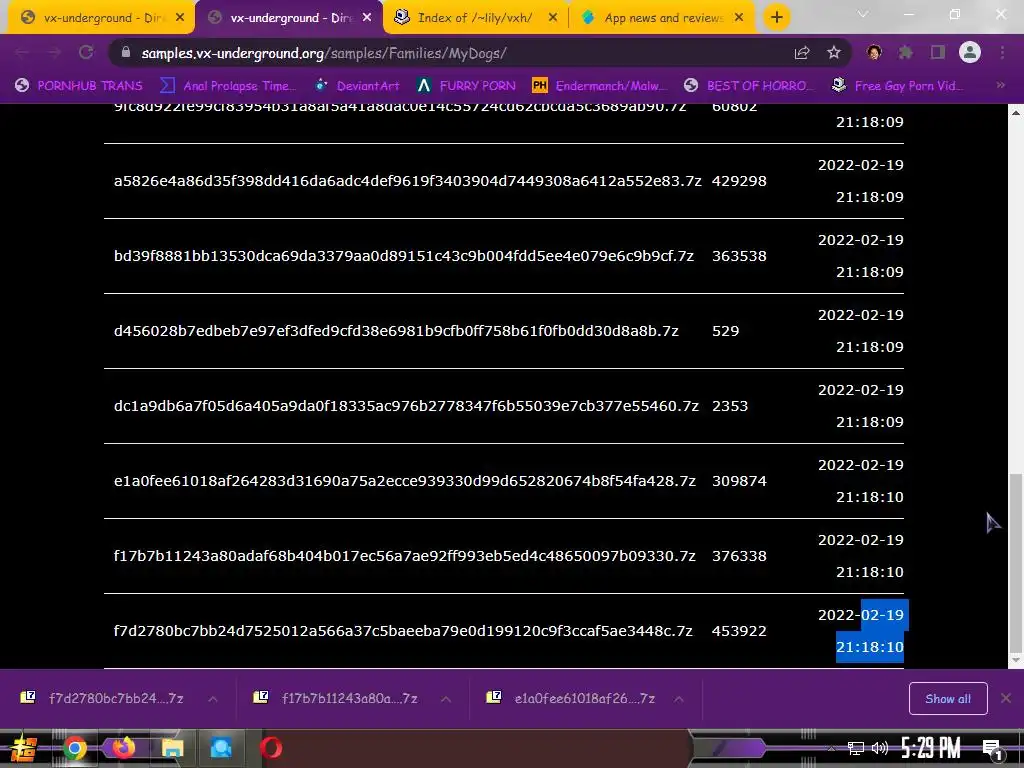Image resolution: width=1024 pixels, height=768 pixels.
Task: Toggle Chrome side panel
Action: 938,52
